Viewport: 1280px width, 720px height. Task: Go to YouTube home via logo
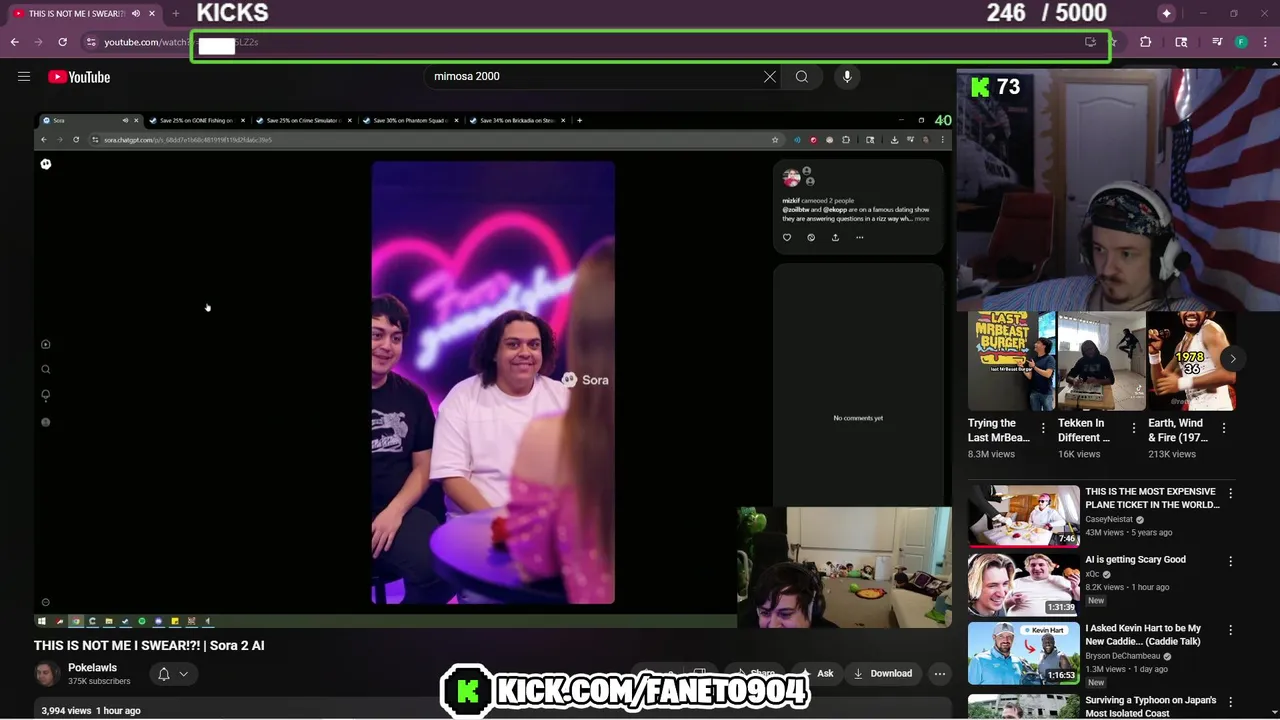tap(79, 77)
